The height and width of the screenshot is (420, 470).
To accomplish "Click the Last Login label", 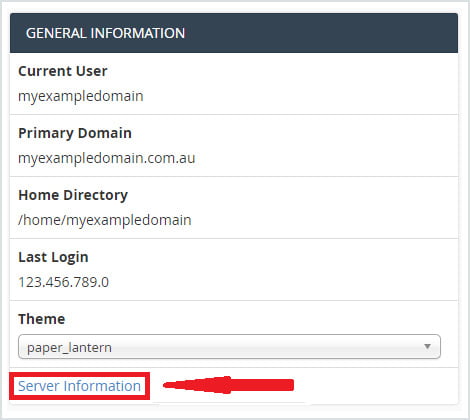I will tap(53, 257).
